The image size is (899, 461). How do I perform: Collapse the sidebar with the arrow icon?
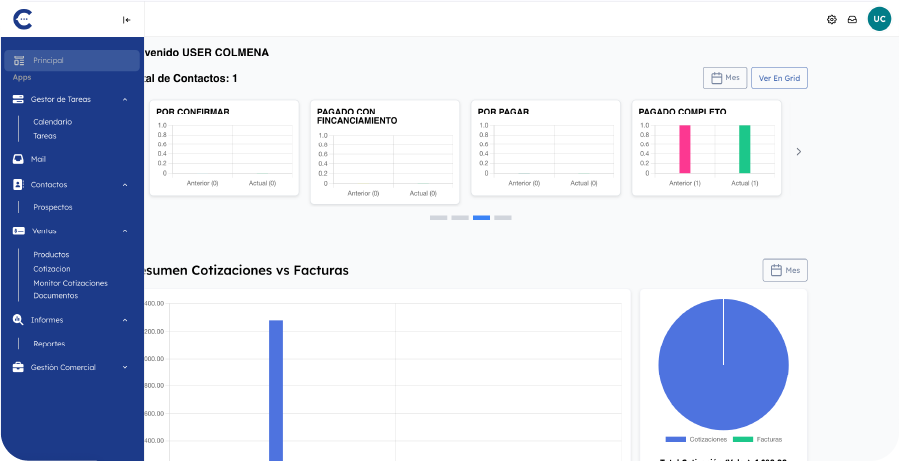(x=127, y=20)
